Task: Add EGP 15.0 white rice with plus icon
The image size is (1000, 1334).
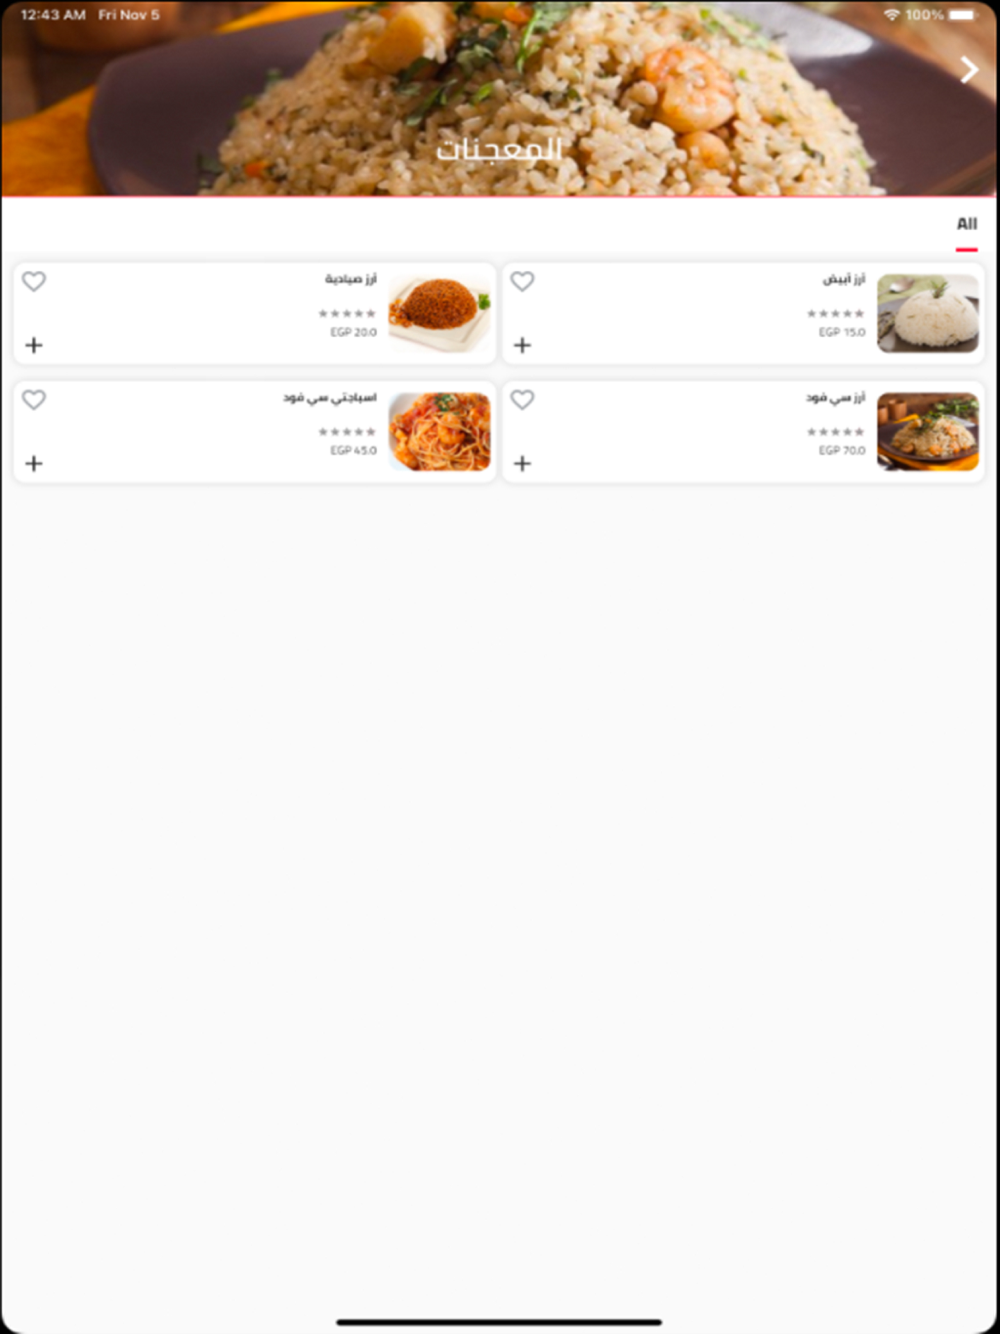Action: [x=522, y=345]
